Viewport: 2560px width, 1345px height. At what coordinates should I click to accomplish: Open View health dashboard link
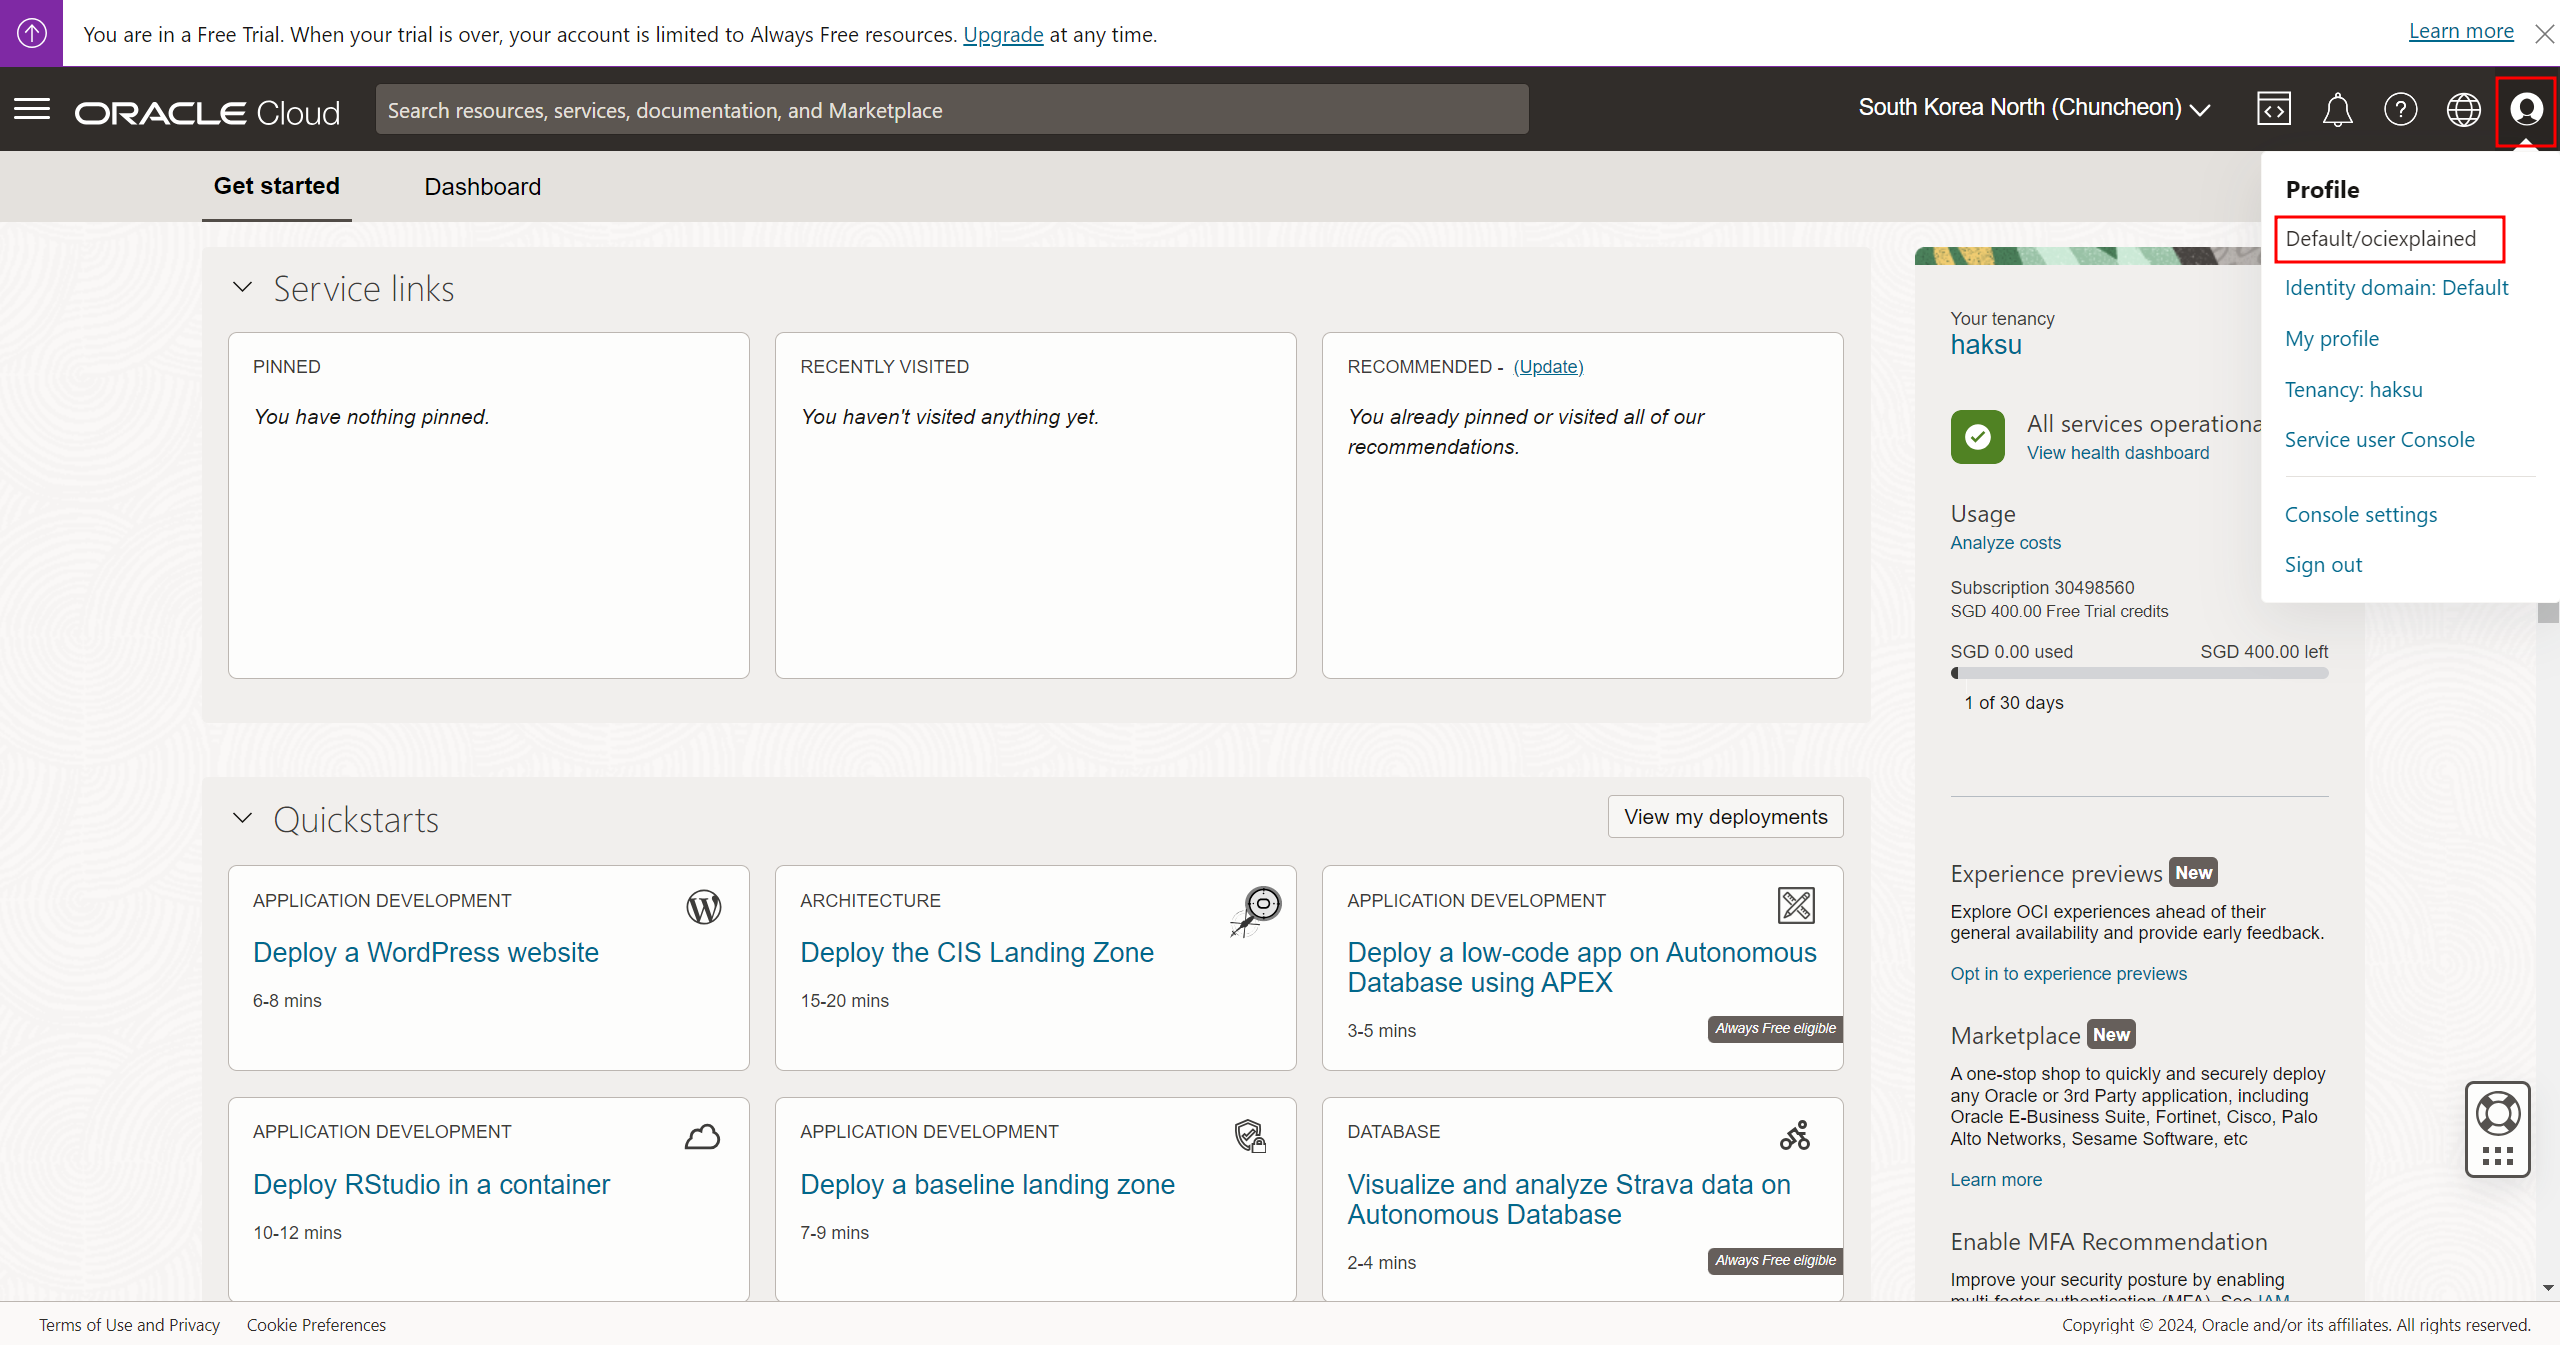pos(2117,453)
